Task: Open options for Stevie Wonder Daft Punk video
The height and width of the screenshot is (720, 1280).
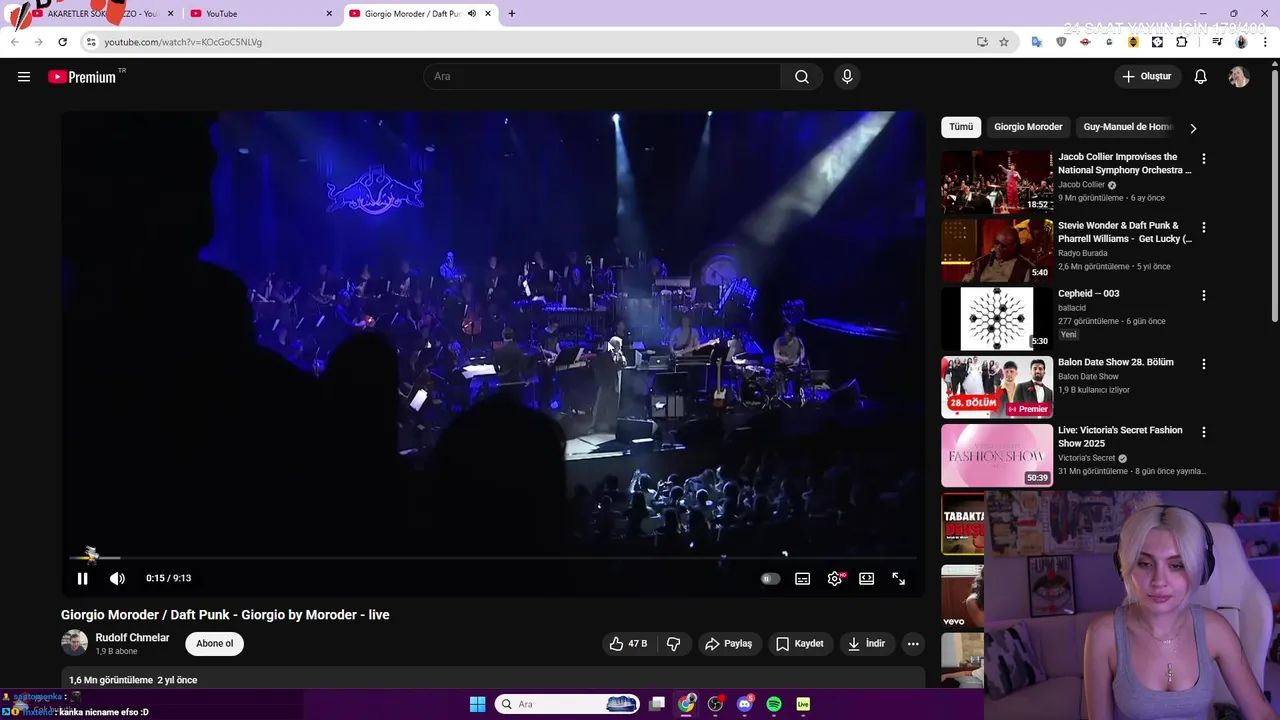Action: pyautogui.click(x=1204, y=227)
